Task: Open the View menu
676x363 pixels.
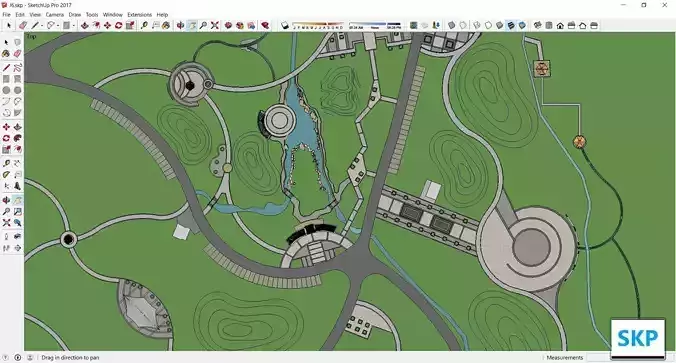Action: (x=35, y=15)
